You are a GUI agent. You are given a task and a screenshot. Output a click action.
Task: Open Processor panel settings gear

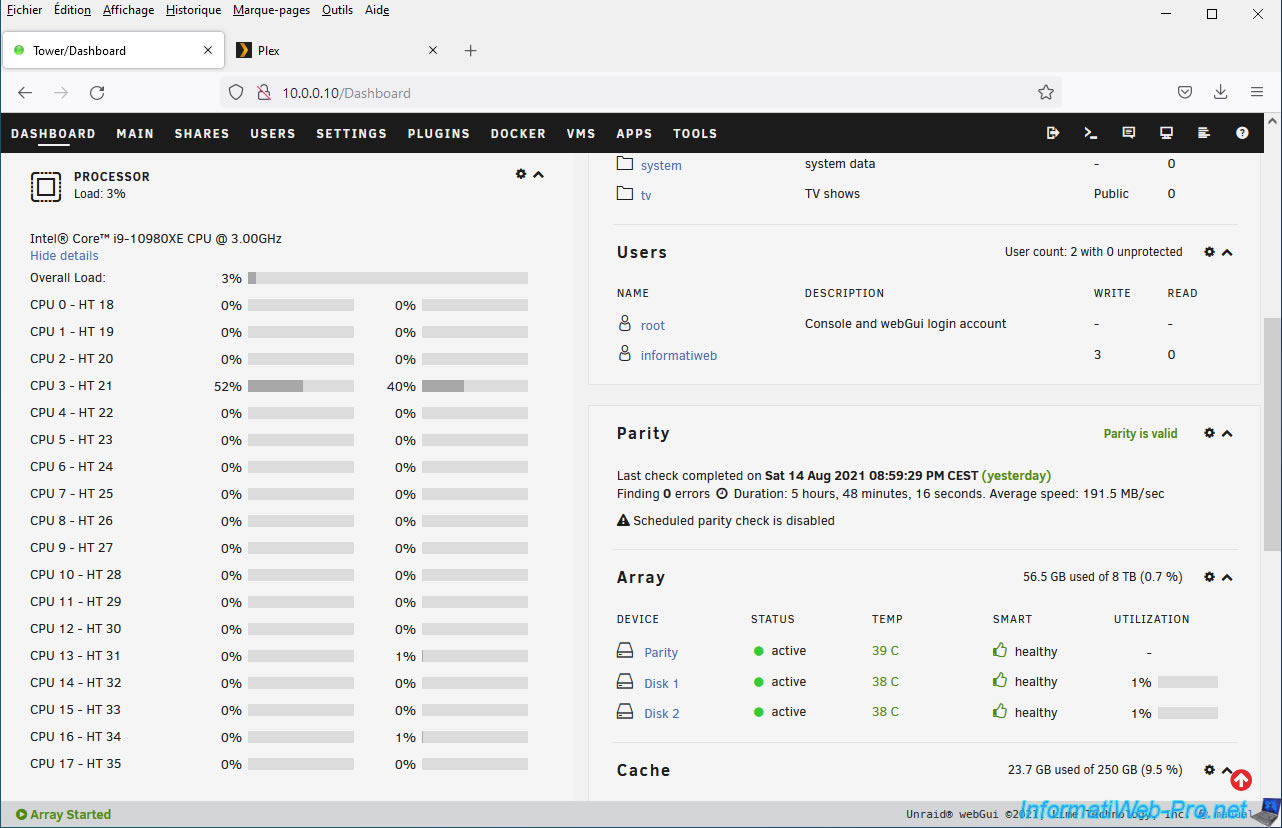pos(521,174)
